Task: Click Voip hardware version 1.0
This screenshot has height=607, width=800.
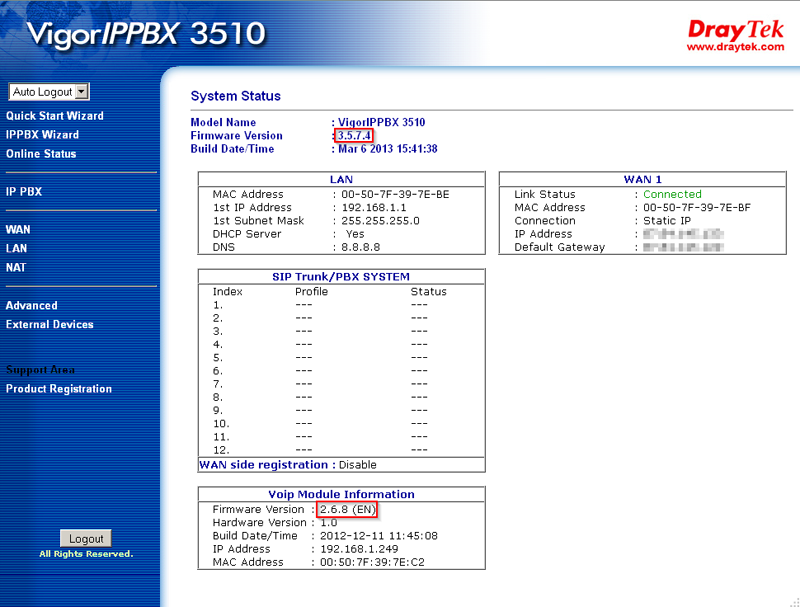Action: [329, 523]
